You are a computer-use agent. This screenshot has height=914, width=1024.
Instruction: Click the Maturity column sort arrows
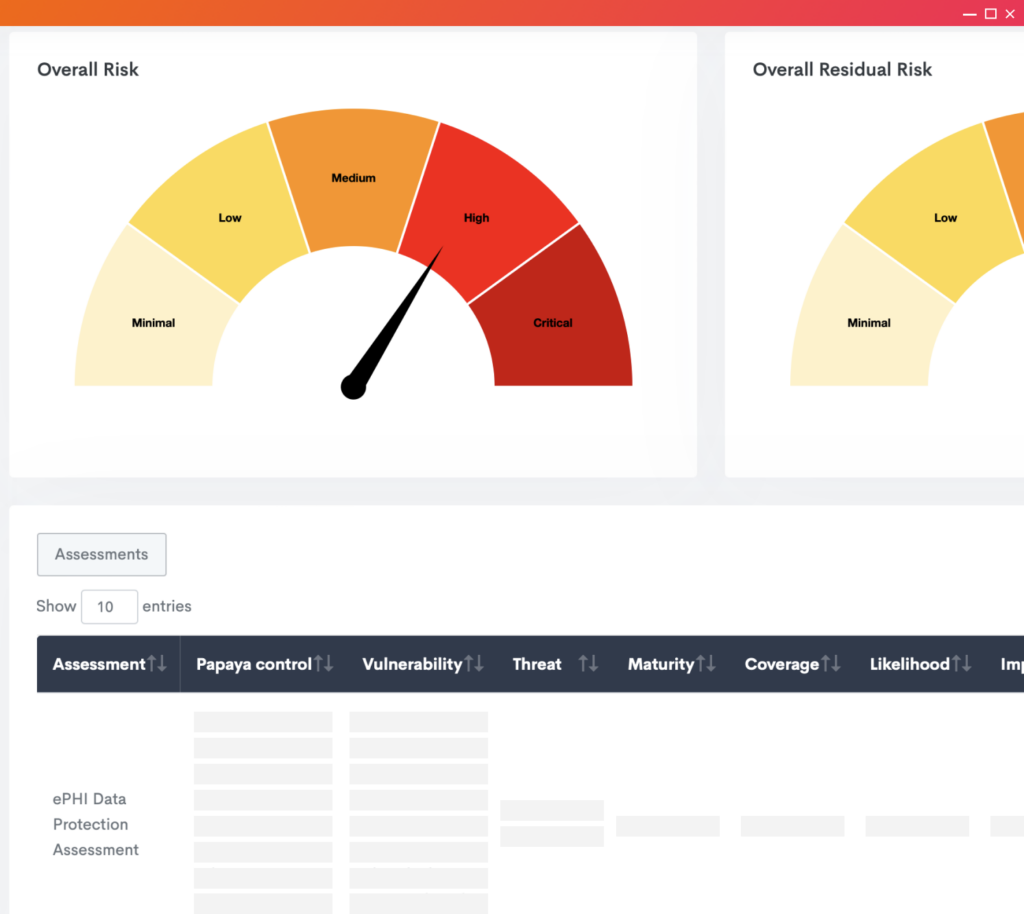click(x=708, y=663)
